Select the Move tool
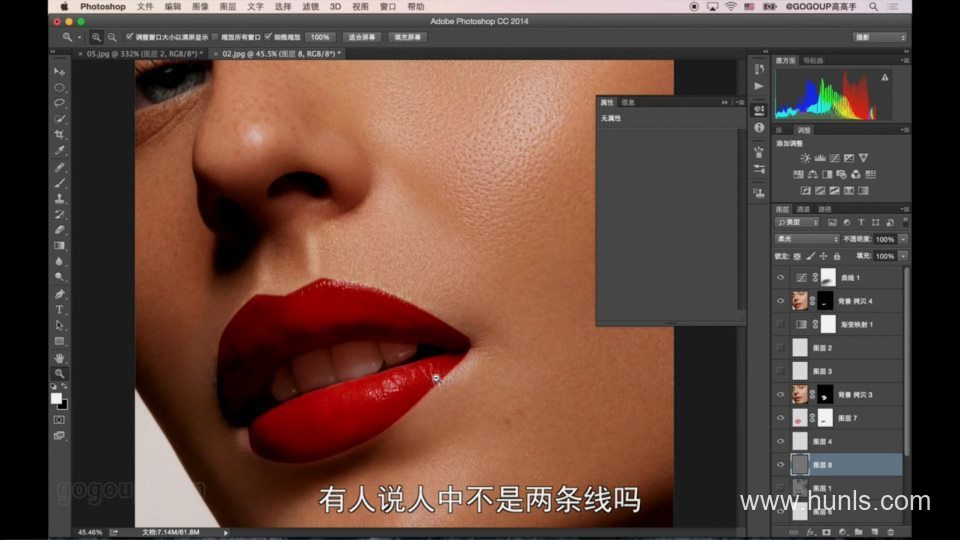Viewport: 960px width, 540px height. (x=59, y=72)
